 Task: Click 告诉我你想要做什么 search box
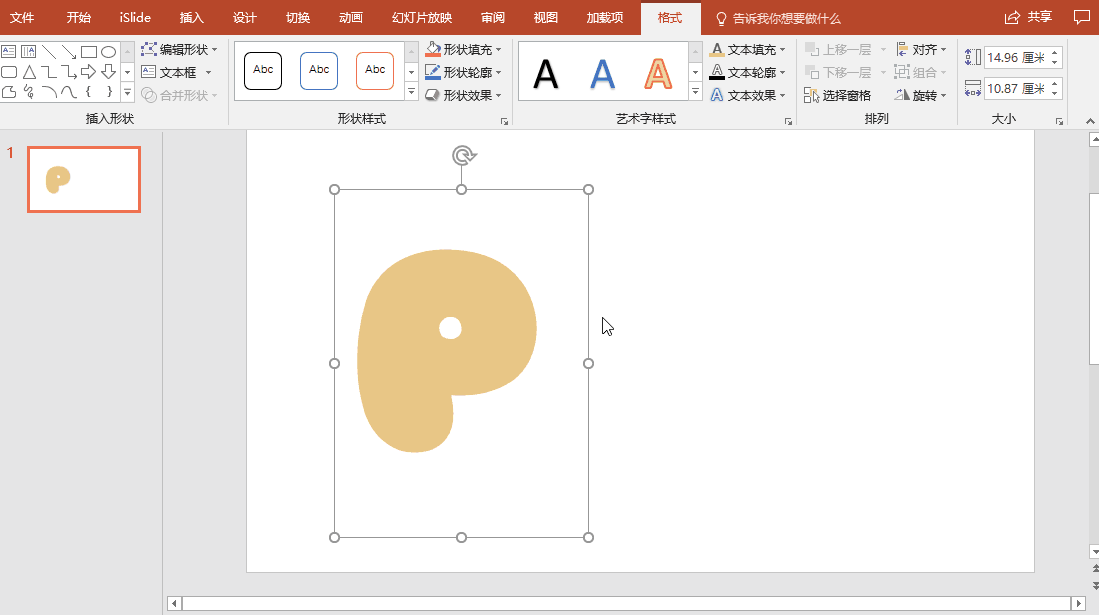778,18
